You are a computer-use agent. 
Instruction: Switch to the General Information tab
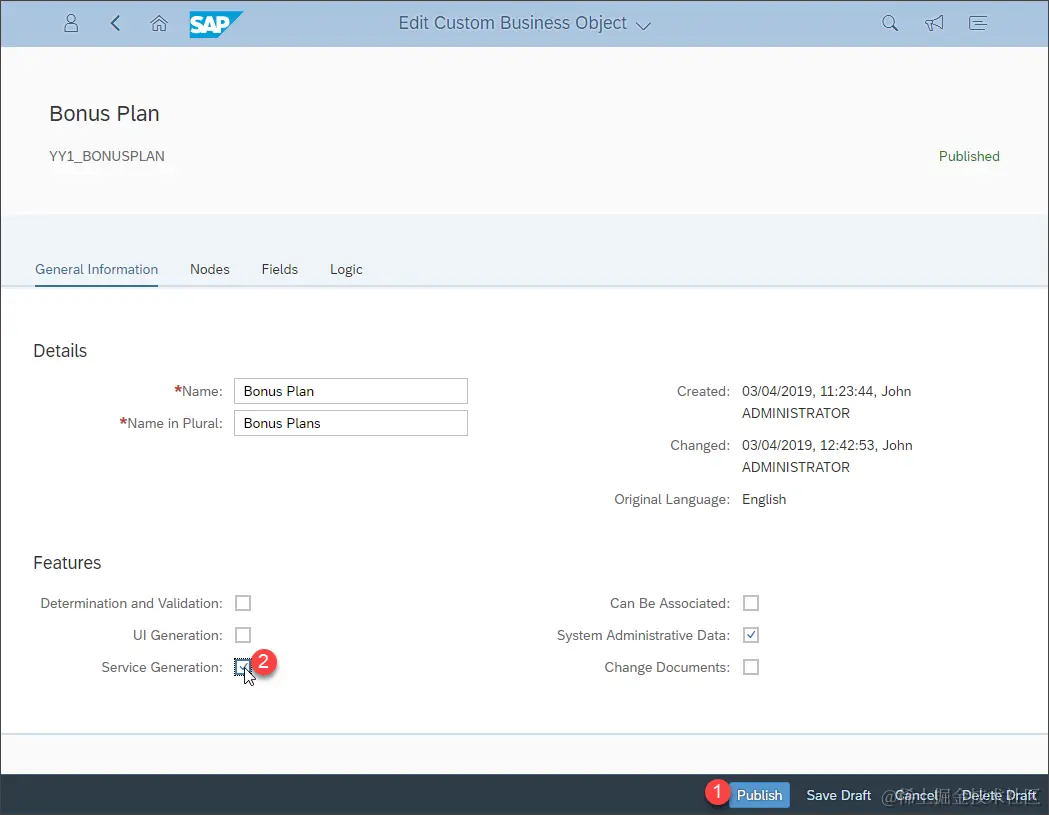click(x=96, y=269)
